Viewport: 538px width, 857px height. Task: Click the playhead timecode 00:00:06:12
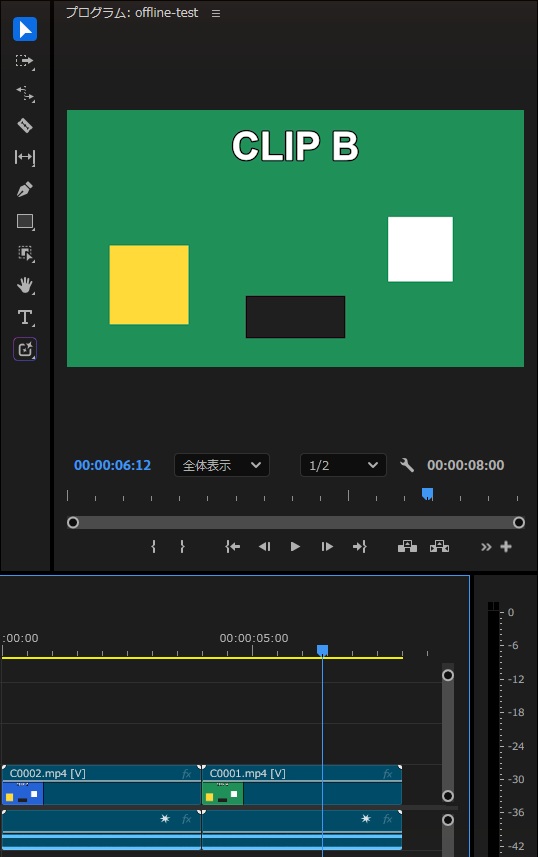click(x=113, y=465)
